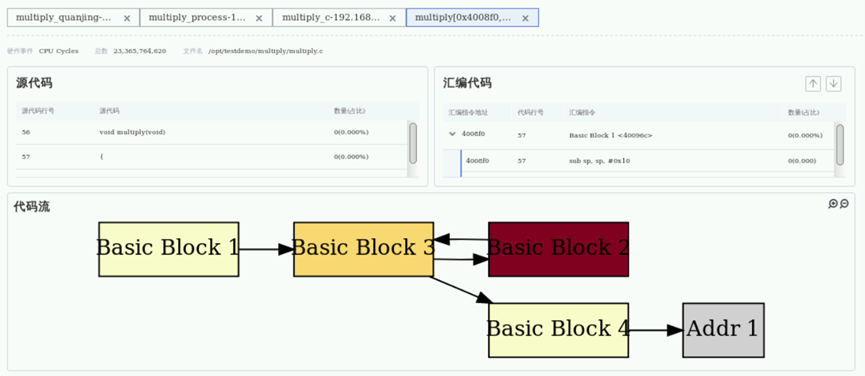Click the 汇编指令地址 column header
Viewport: 865px width, 376px height.
[469, 112]
